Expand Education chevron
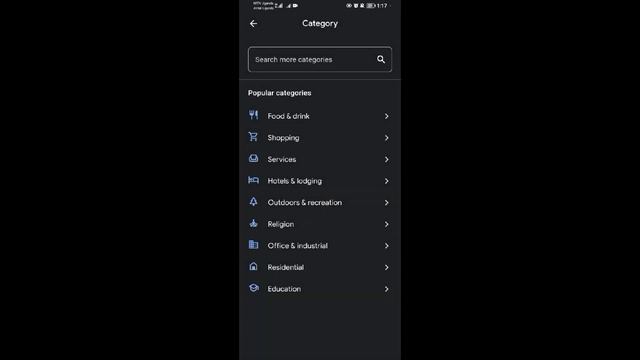 point(386,289)
